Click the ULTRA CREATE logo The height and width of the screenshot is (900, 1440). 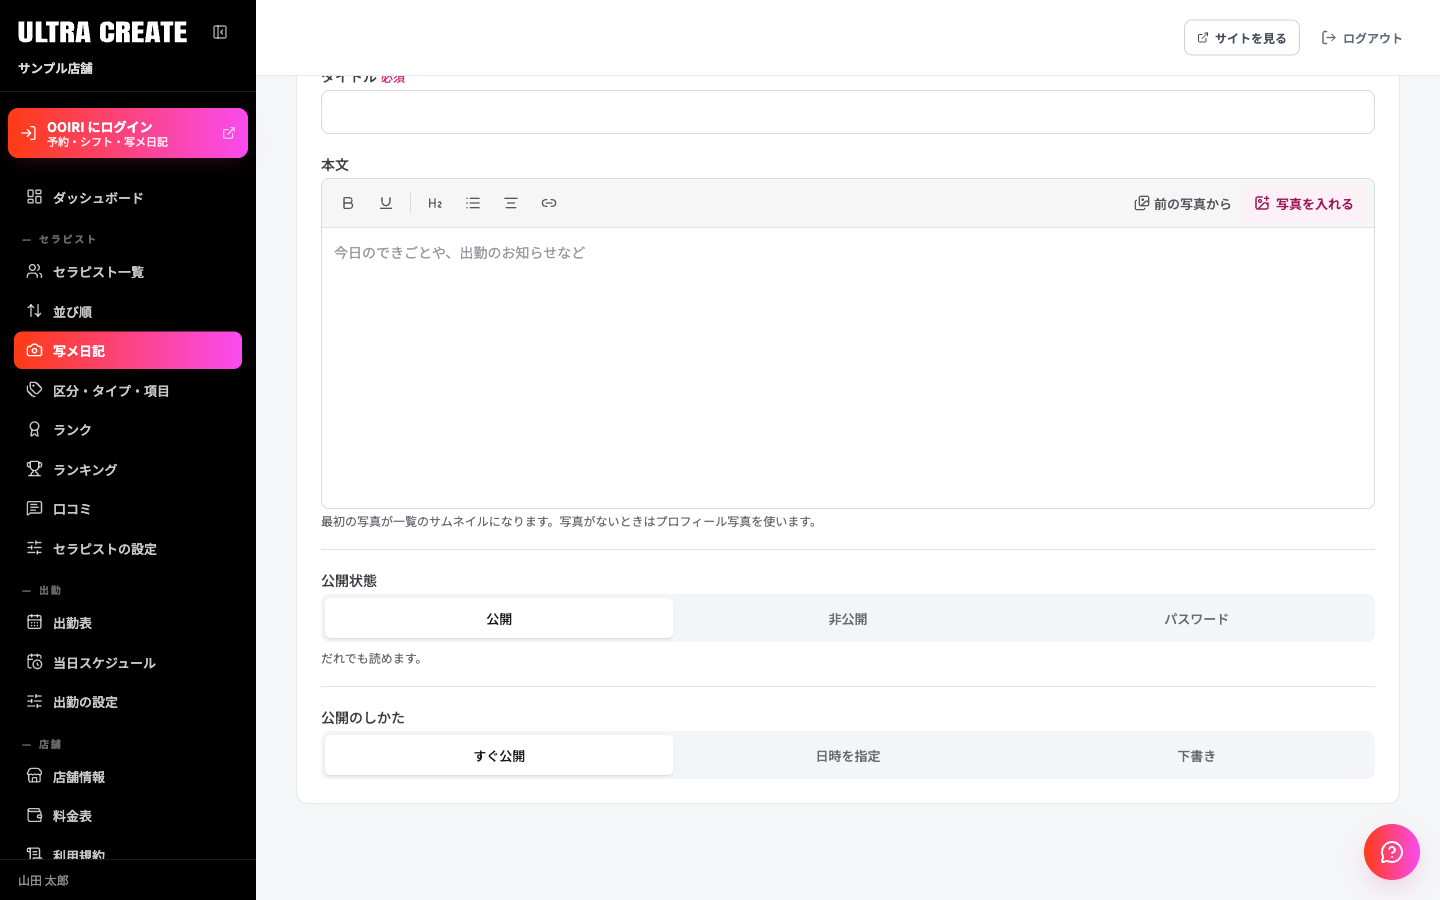click(102, 32)
